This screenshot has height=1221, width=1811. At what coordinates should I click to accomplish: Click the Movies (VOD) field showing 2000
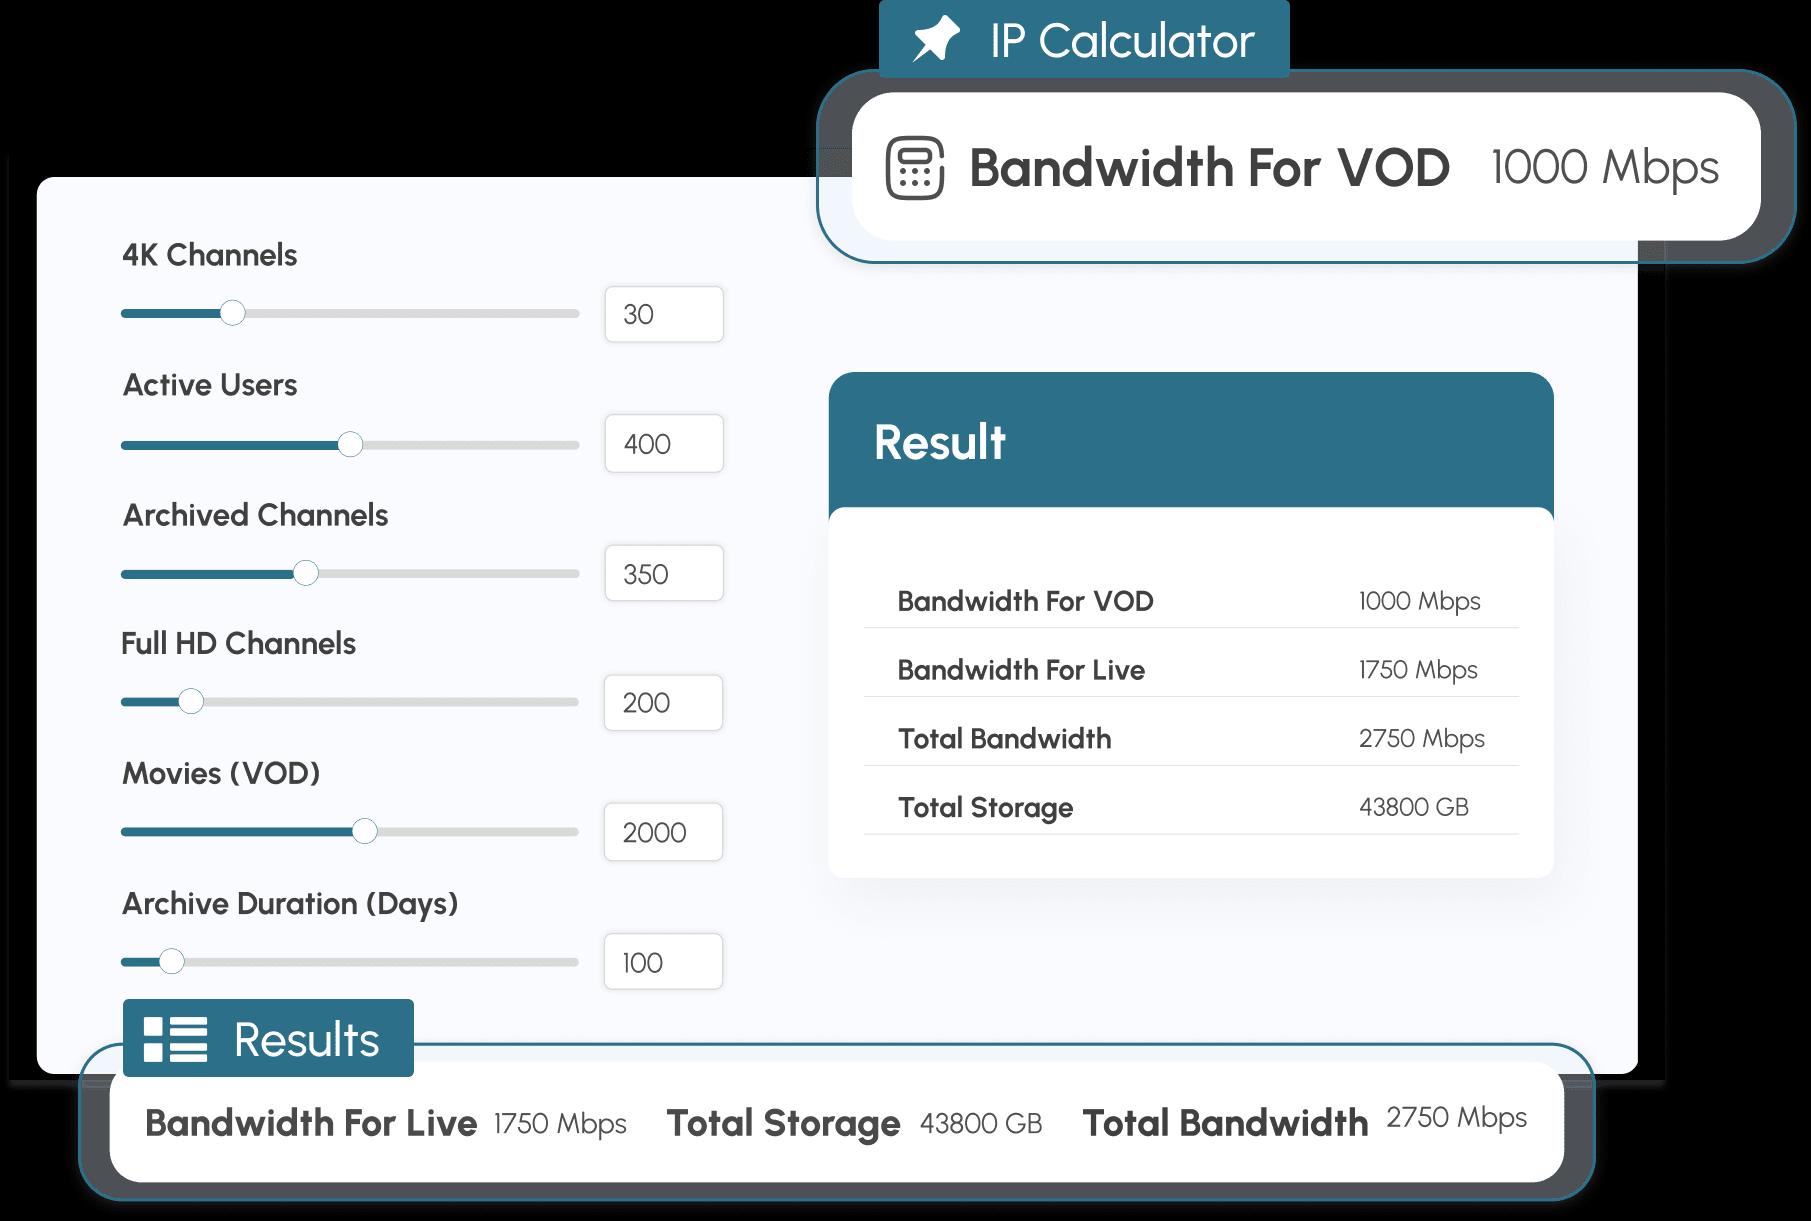[x=663, y=832]
